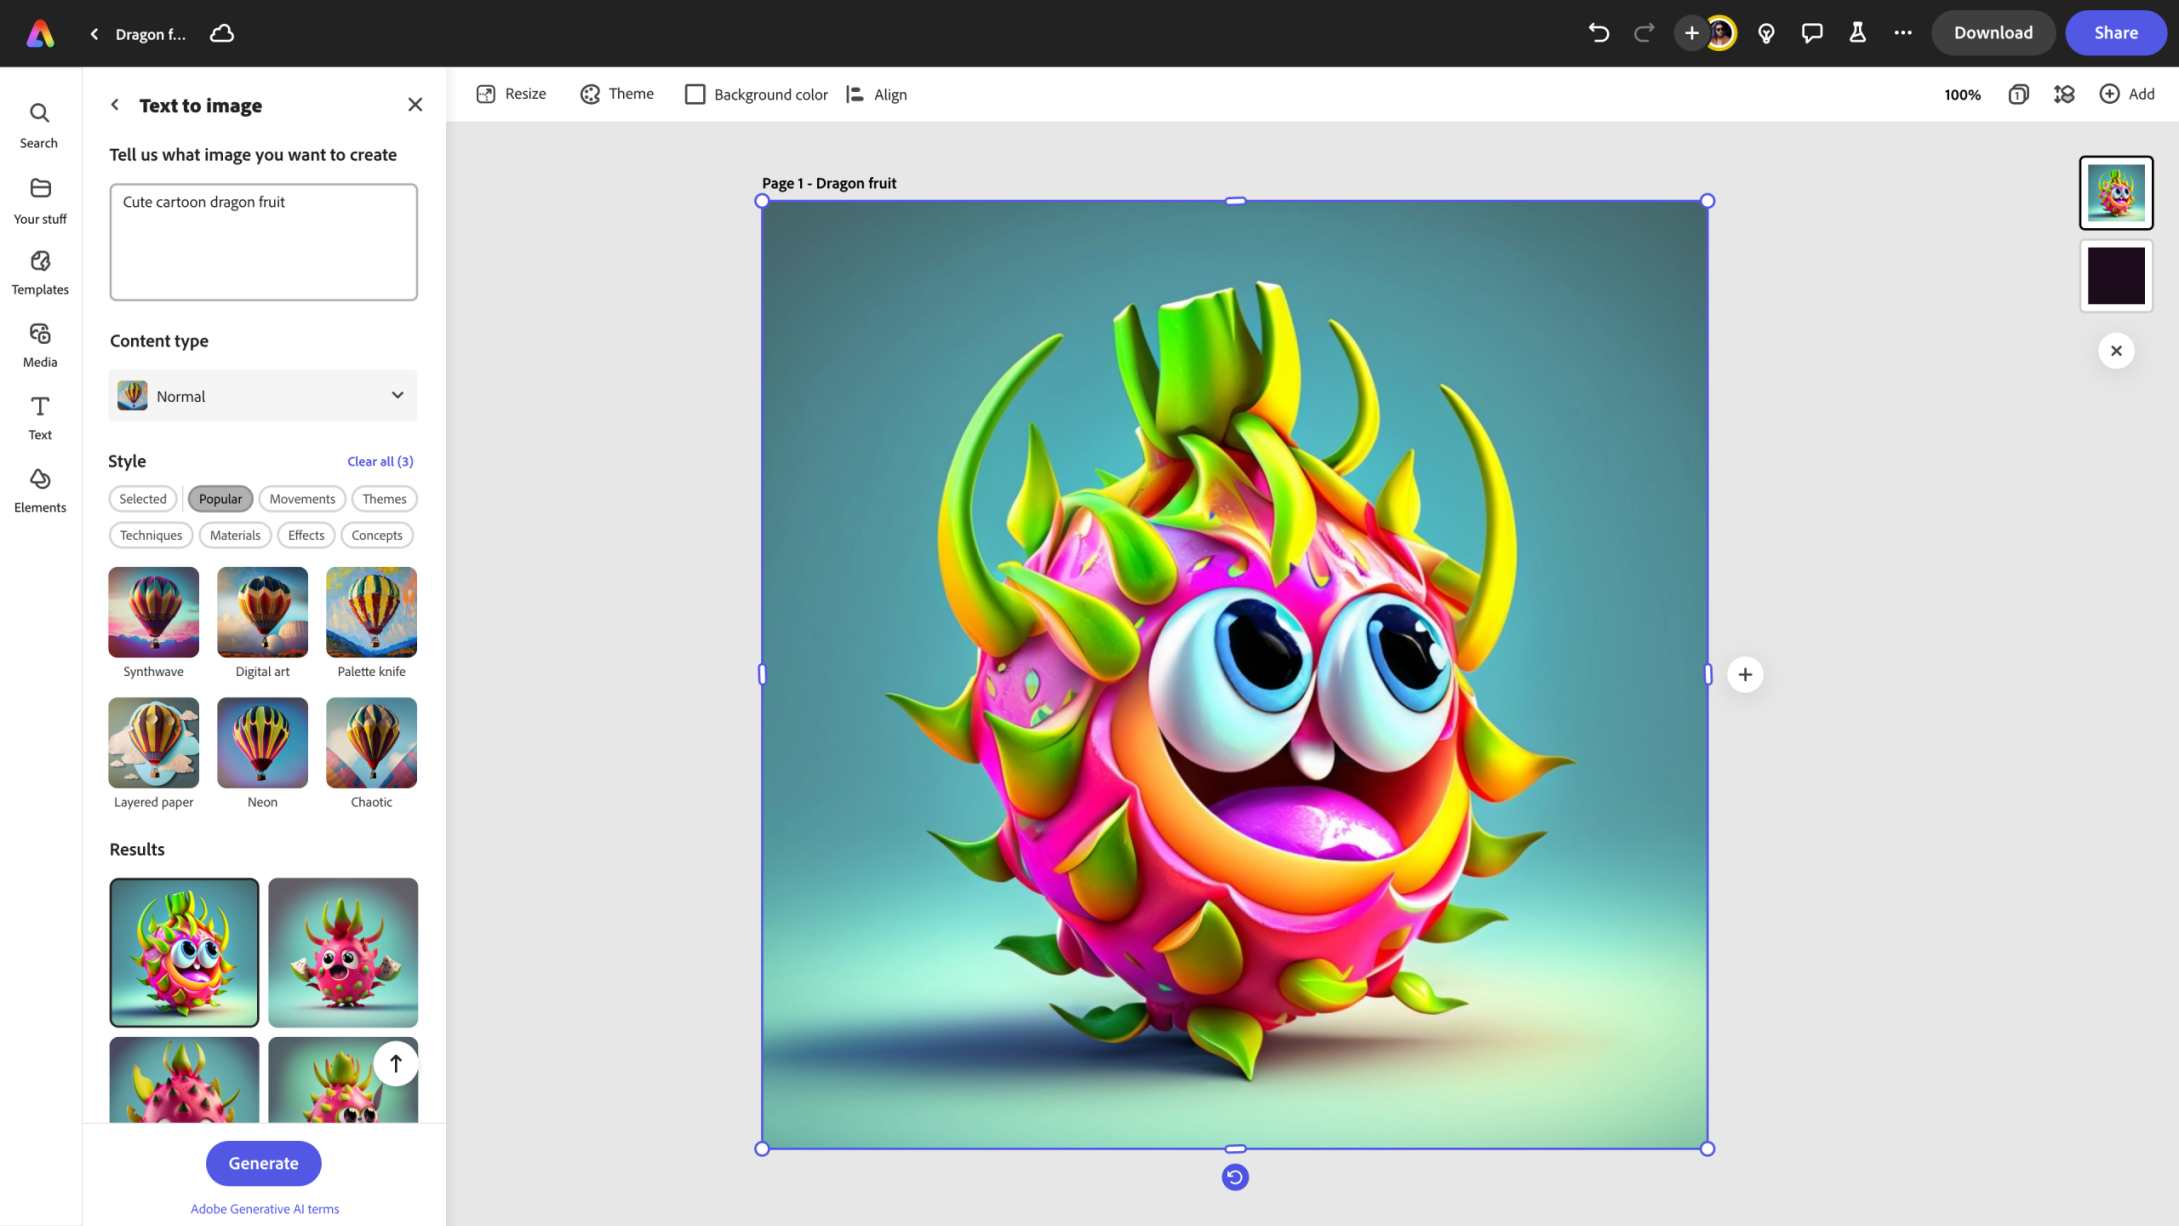
Task: Switch to the Movements style category
Action: click(302, 498)
